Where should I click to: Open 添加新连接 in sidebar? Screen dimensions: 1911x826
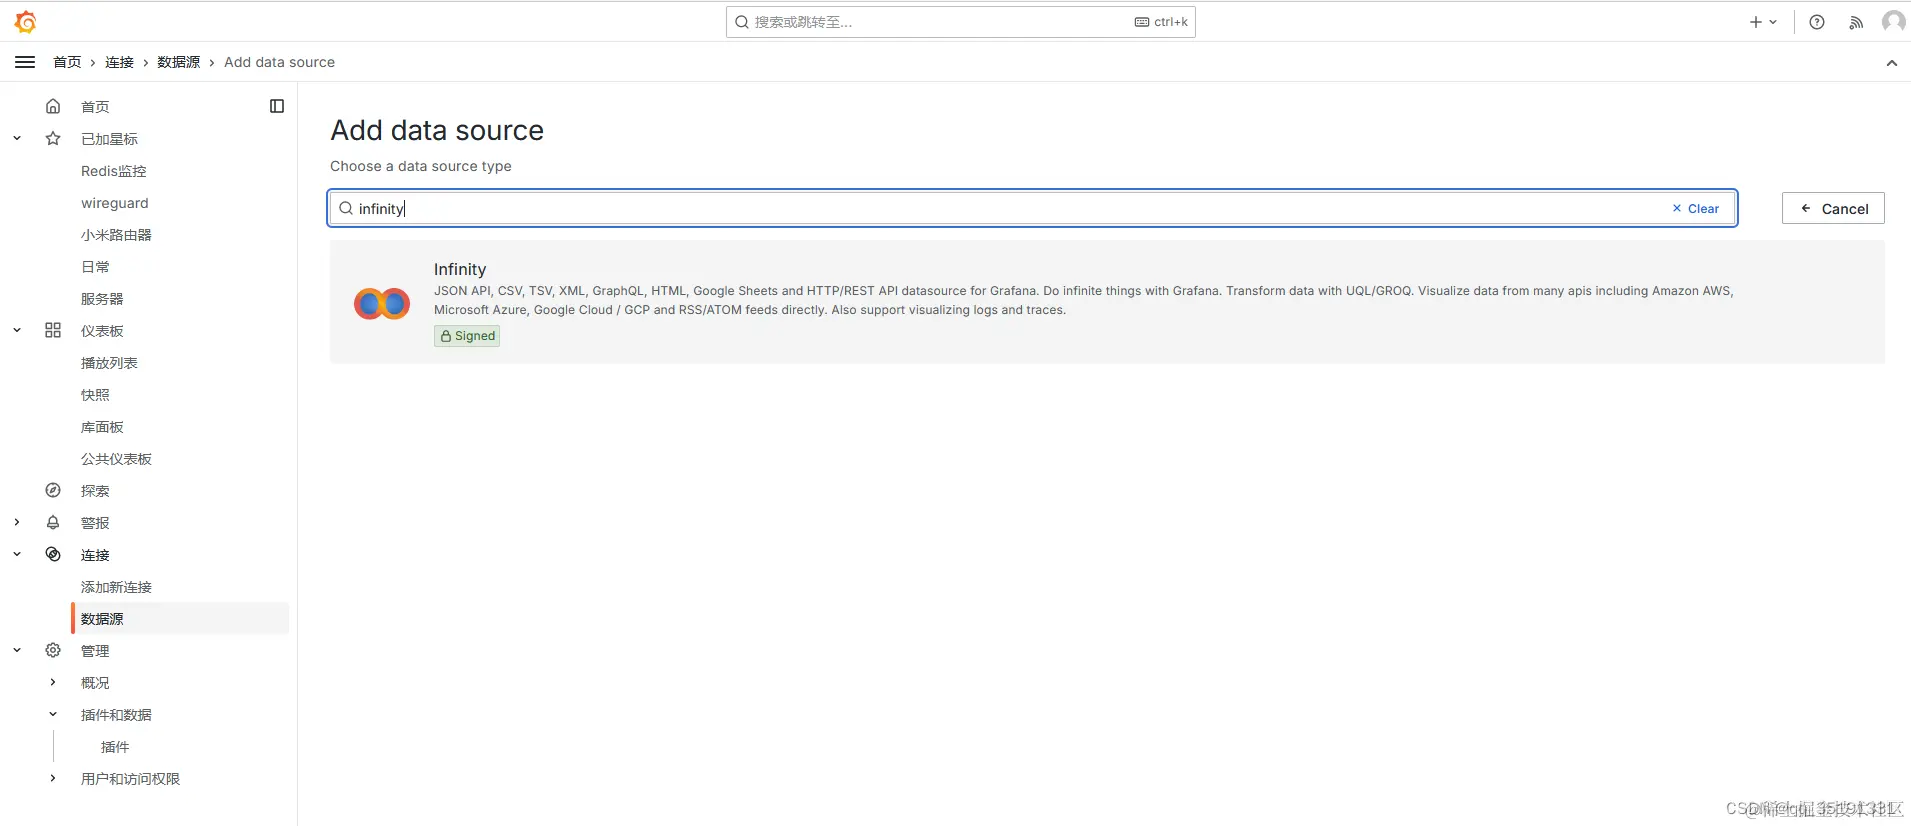(x=116, y=587)
